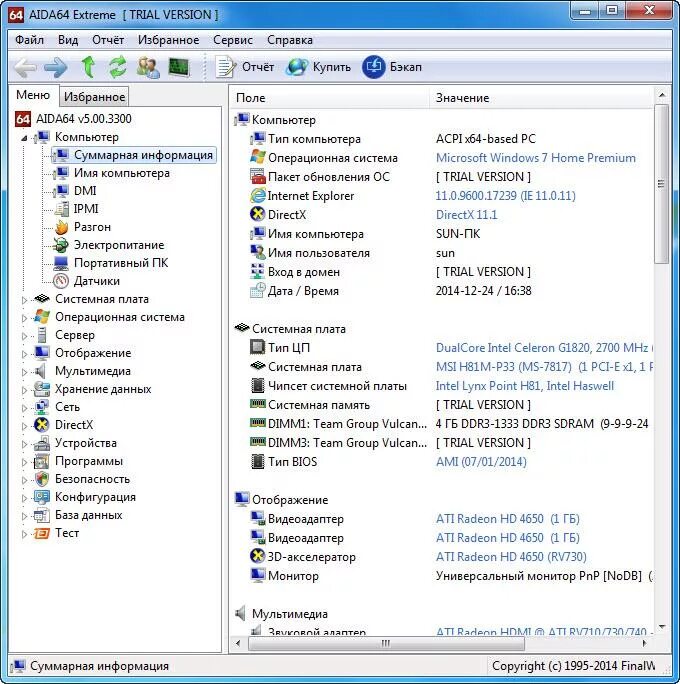This screenshot has width=680, height=684.
Task: Expand the Сервер tree node
Action: tap(24, 336)
